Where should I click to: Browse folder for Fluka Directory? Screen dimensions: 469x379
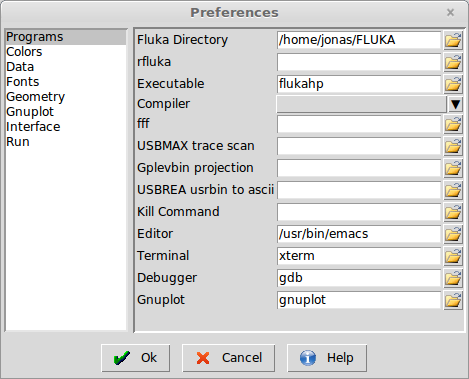453,40
